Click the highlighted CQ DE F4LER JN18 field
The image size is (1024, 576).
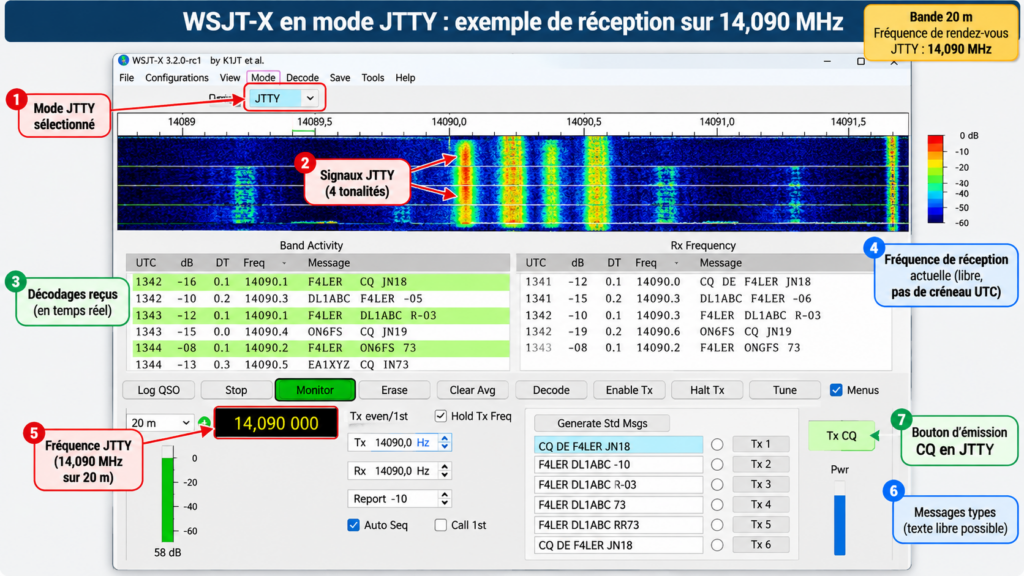(618, 446)
